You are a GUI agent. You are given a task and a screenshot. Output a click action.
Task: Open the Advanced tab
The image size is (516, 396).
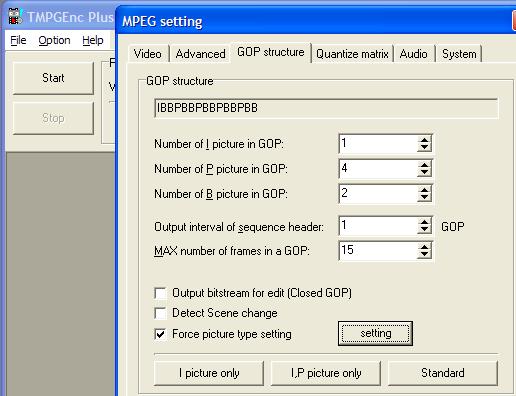(x=200, y=54)
